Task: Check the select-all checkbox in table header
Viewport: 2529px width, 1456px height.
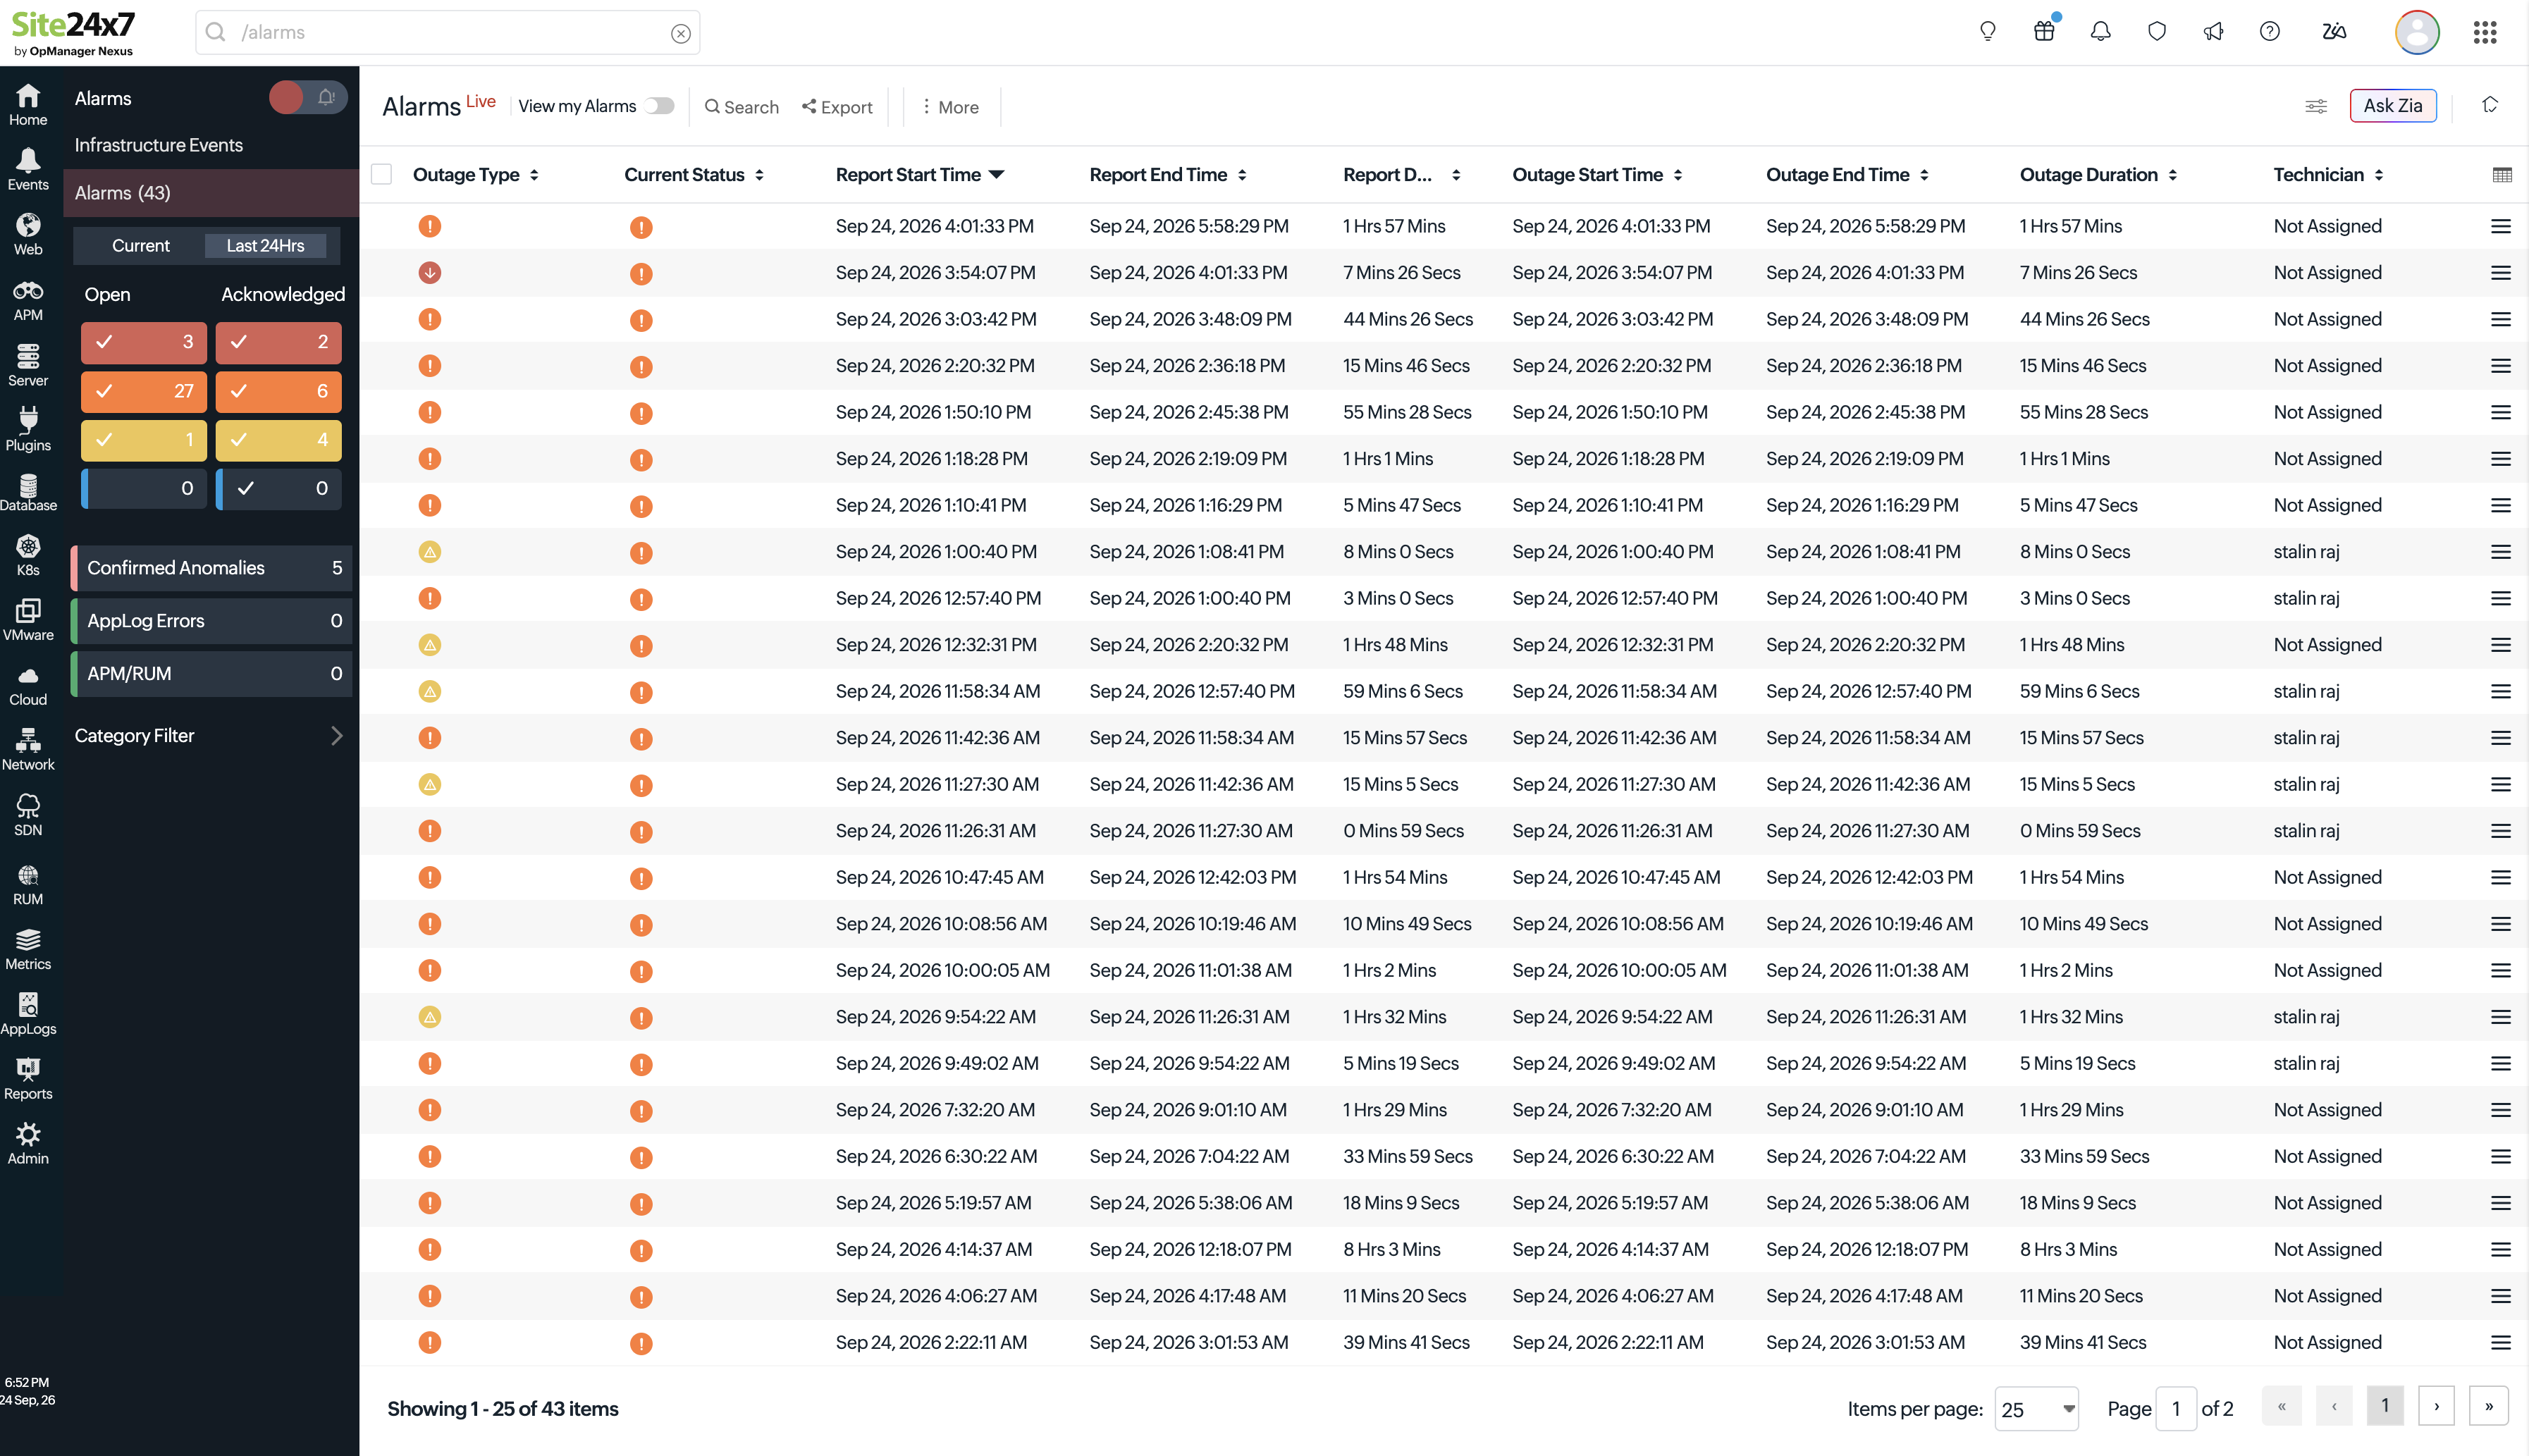Action: pyautogui.click(x=381, y=174)
